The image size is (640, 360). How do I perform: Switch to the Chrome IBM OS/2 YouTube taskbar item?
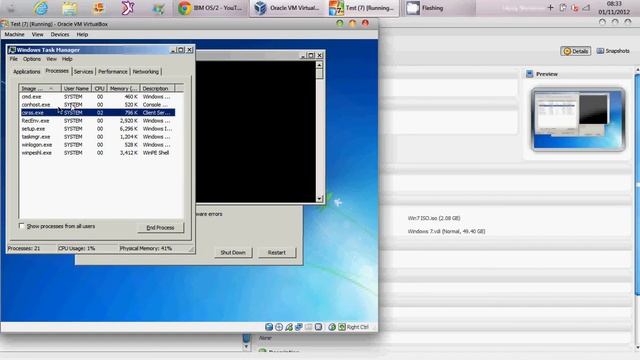pyautogui.click(x=211, y=8)
